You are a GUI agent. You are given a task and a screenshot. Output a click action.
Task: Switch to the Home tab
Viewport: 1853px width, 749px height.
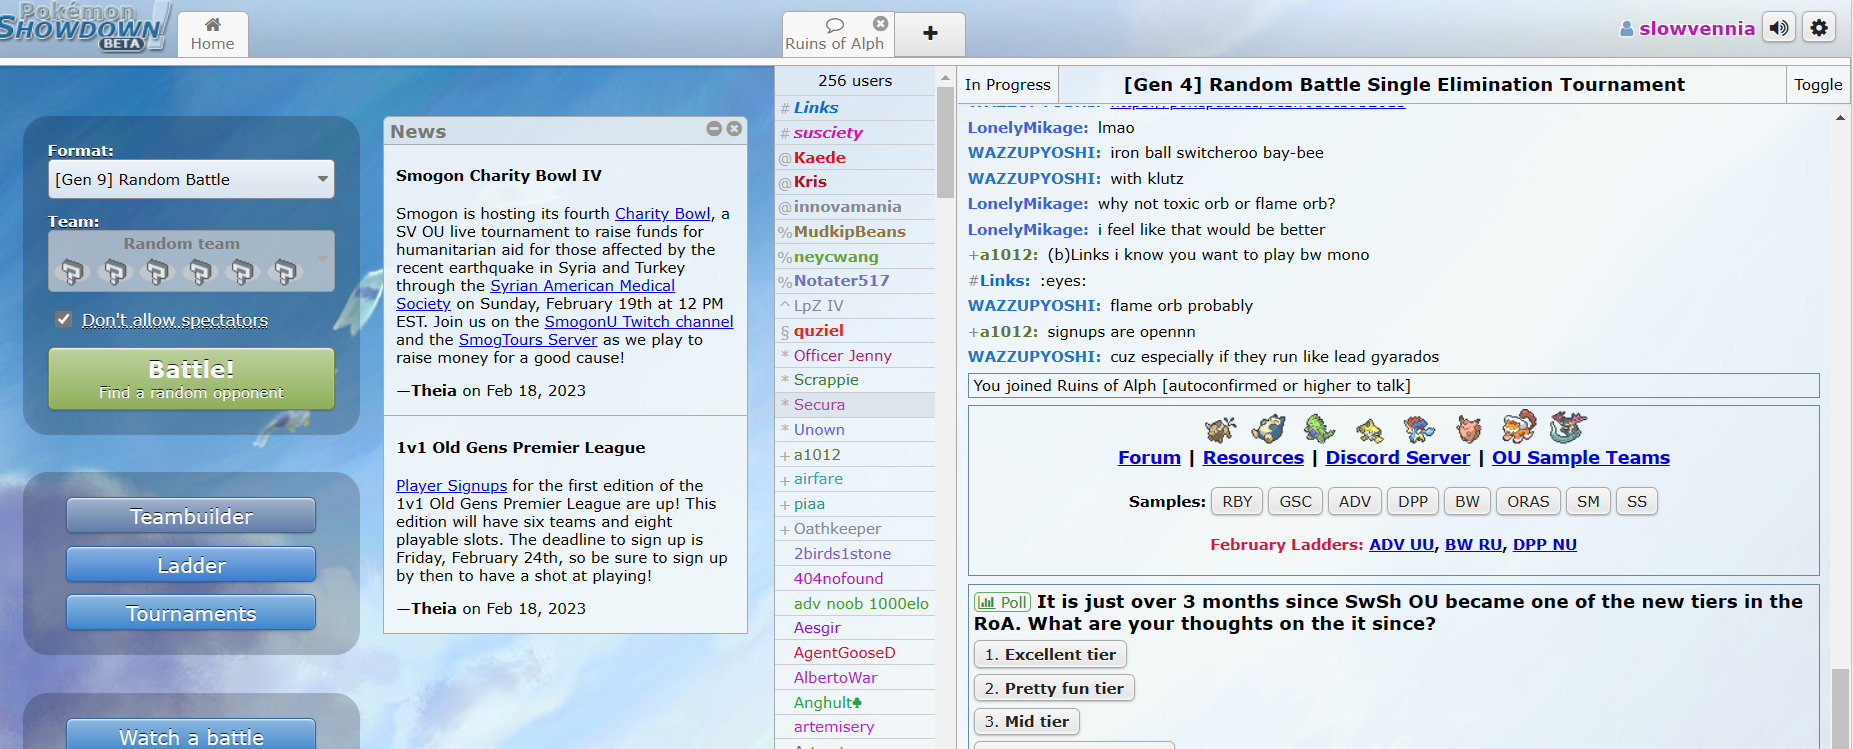click(213, 34)
